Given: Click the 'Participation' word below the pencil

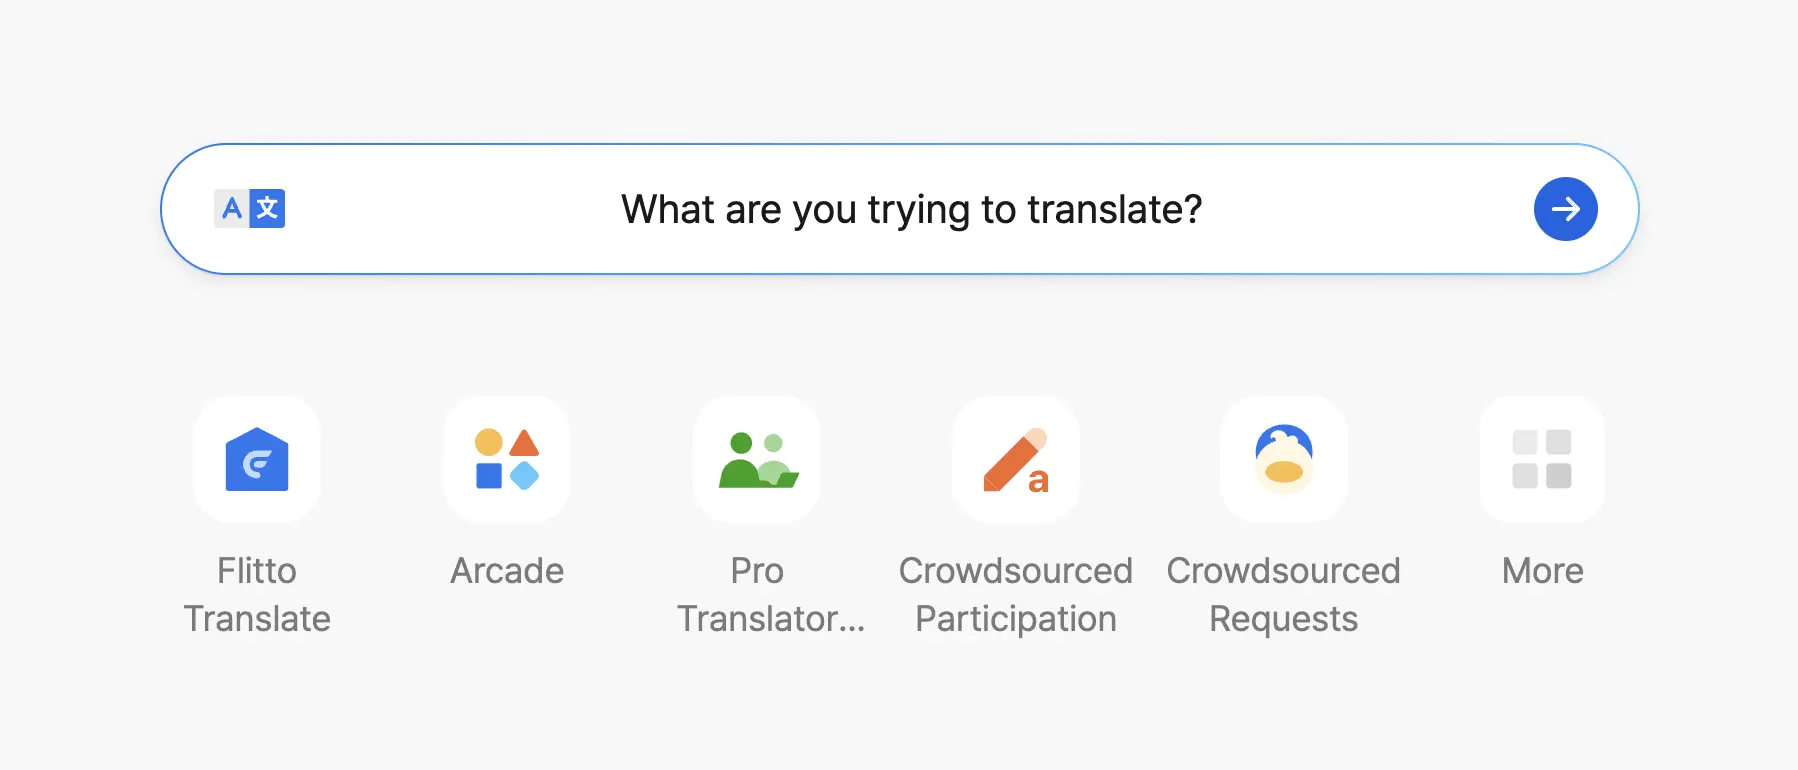Looking at the screenshot, I should coord(1016,619).
